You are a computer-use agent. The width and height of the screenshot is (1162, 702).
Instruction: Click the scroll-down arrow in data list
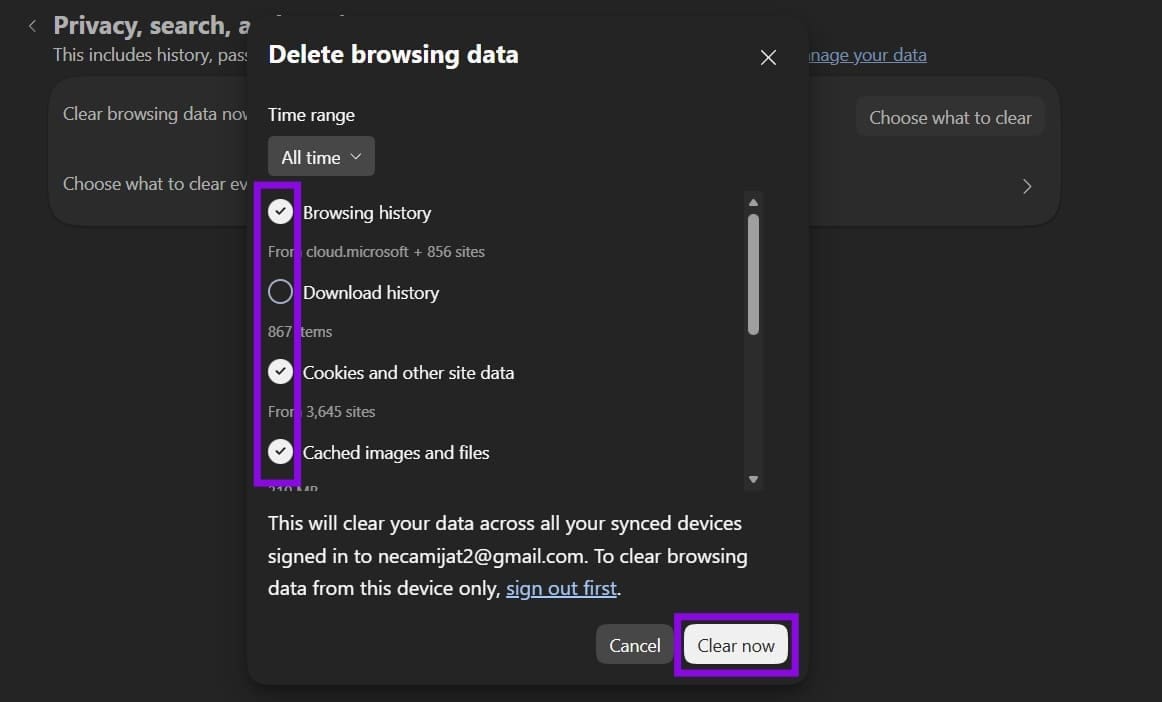point(753,480)
